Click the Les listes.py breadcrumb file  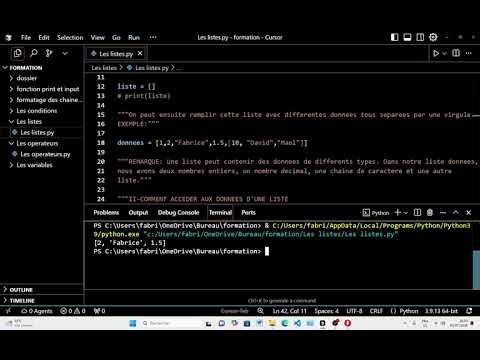(152, 68)
